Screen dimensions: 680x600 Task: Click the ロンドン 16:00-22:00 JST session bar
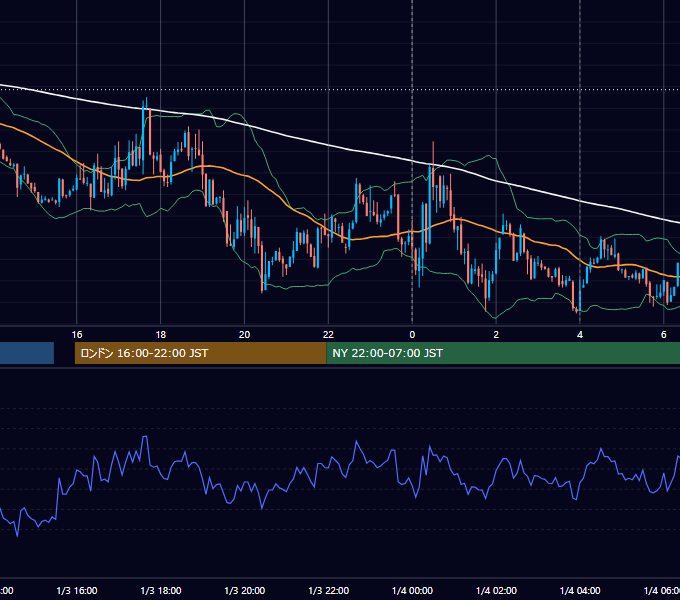click(200, 353)
